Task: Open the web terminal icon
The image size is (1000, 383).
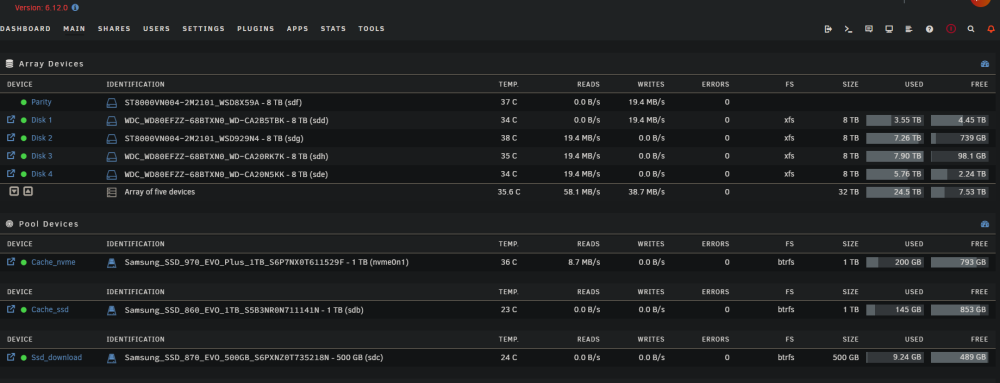Action: coord(848,29)
